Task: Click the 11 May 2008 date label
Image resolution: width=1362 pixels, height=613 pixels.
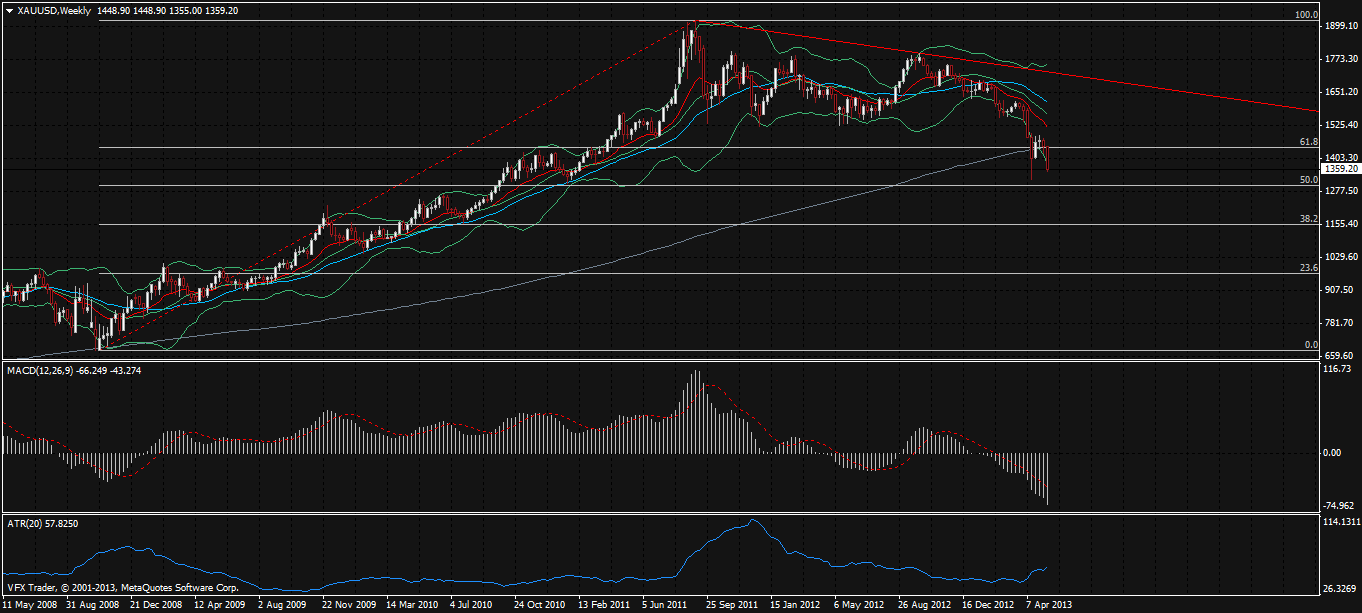Action: 30,605
